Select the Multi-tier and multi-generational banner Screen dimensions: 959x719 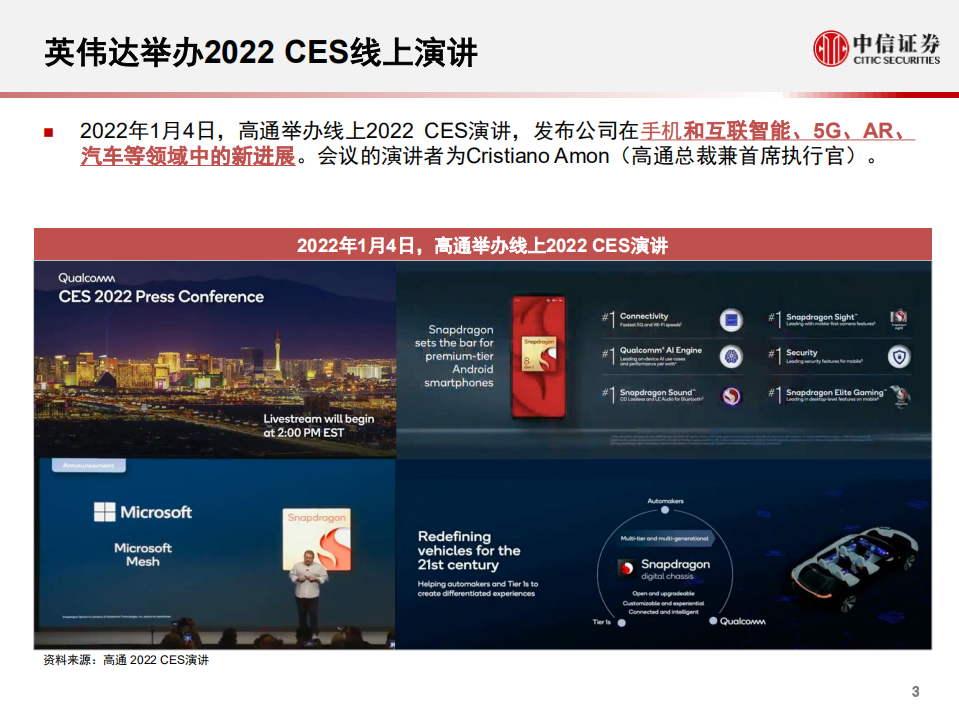pos(664,538)
